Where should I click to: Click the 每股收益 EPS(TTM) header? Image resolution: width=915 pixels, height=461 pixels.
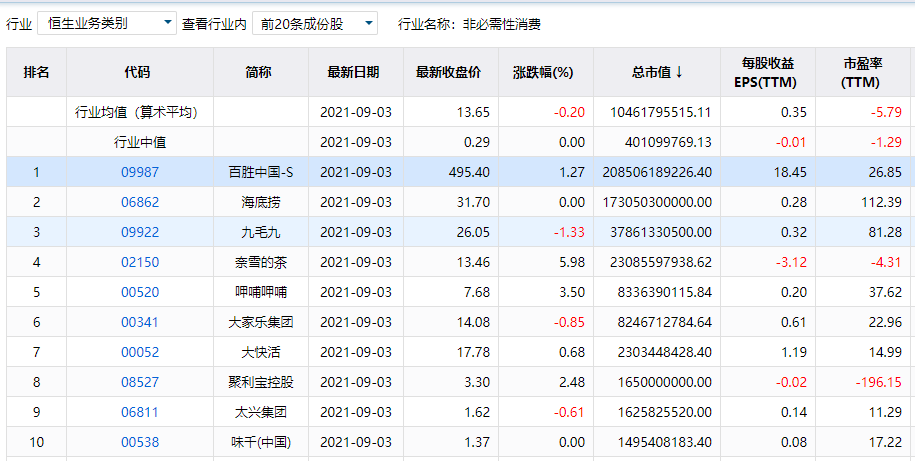[767, 72]
